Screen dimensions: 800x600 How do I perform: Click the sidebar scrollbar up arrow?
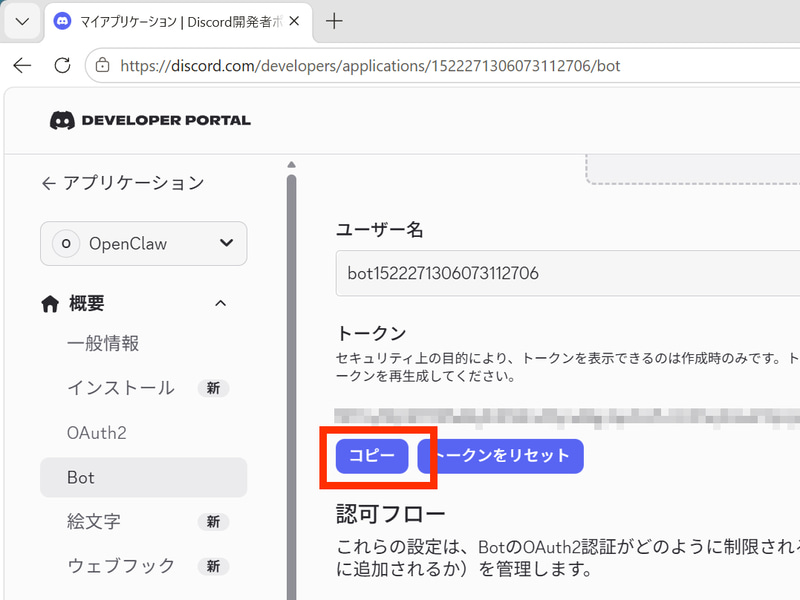pos(291,165)
